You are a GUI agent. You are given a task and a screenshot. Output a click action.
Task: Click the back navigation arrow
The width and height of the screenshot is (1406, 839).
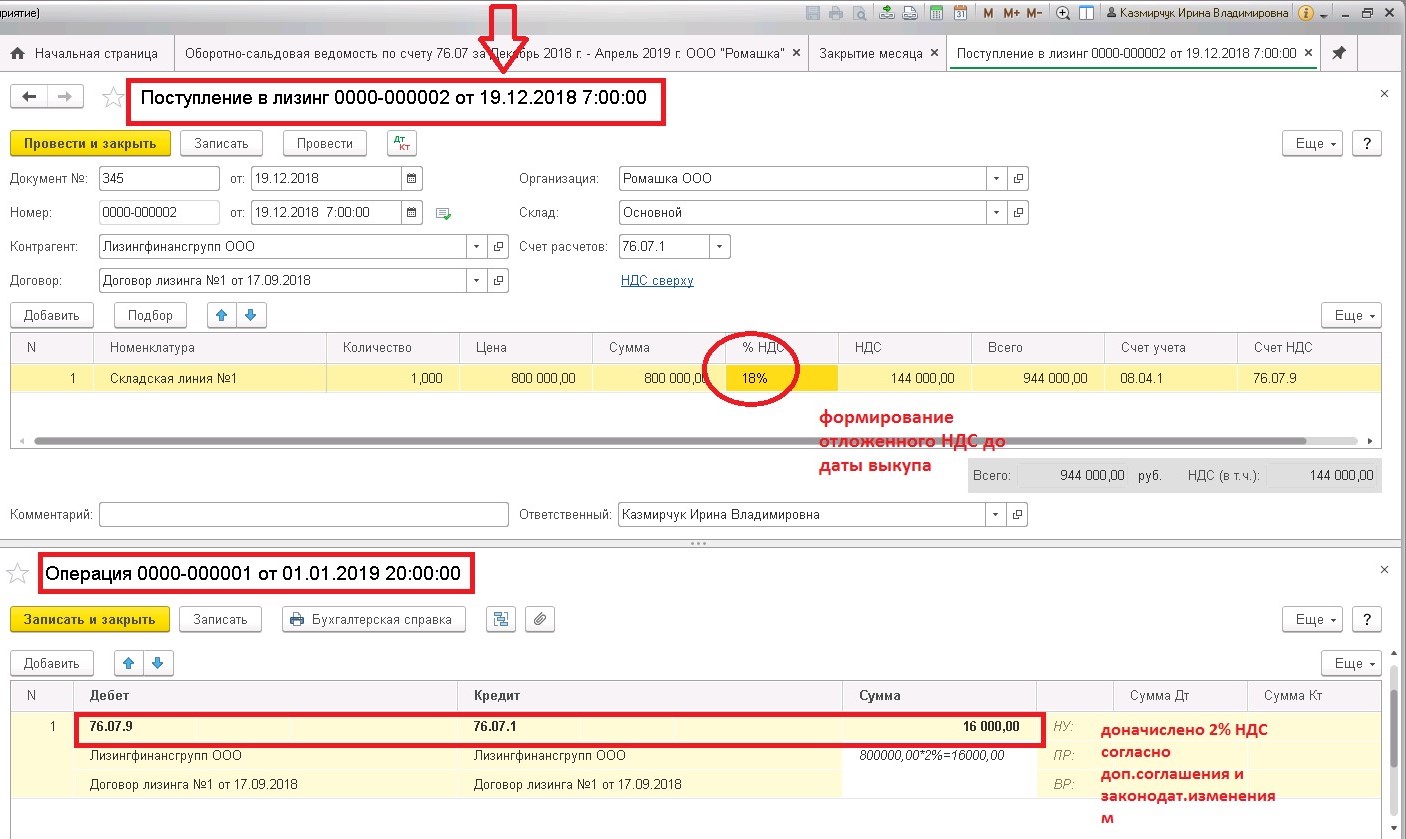coord(29,96)
